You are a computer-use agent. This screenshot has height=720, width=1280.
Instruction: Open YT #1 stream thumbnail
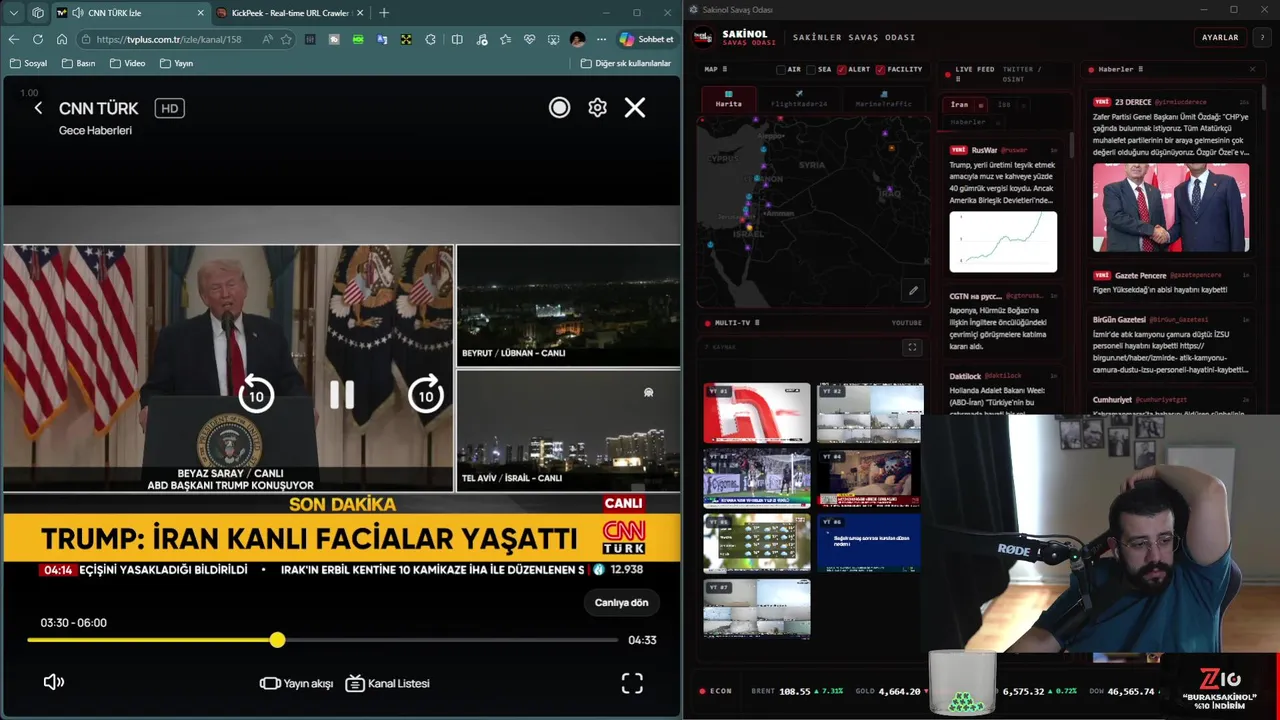[x=757, y=413]
